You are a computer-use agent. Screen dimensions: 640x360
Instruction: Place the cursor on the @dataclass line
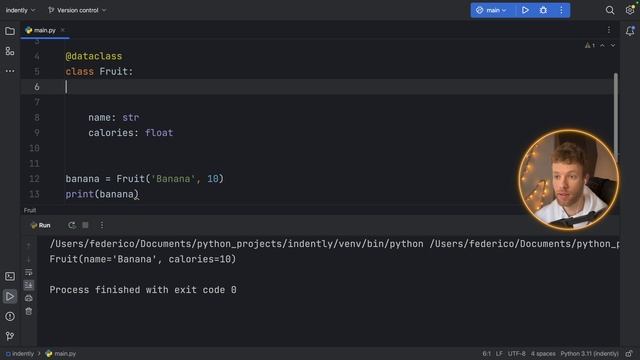click(93, 56)
